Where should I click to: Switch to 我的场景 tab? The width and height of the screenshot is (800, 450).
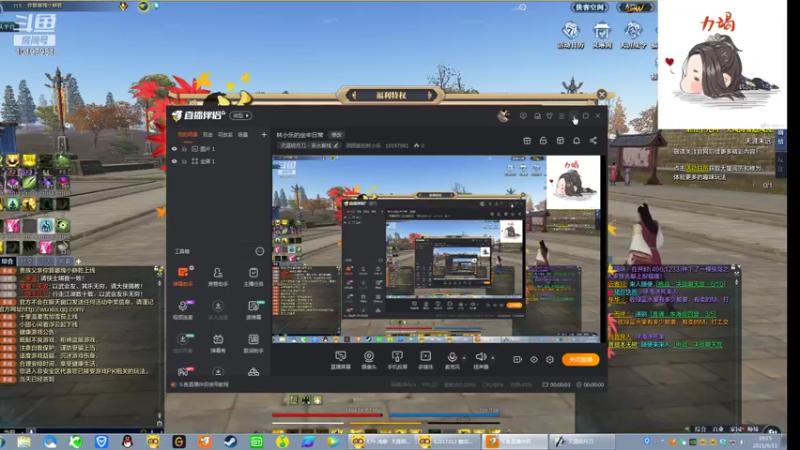(187, 135)
